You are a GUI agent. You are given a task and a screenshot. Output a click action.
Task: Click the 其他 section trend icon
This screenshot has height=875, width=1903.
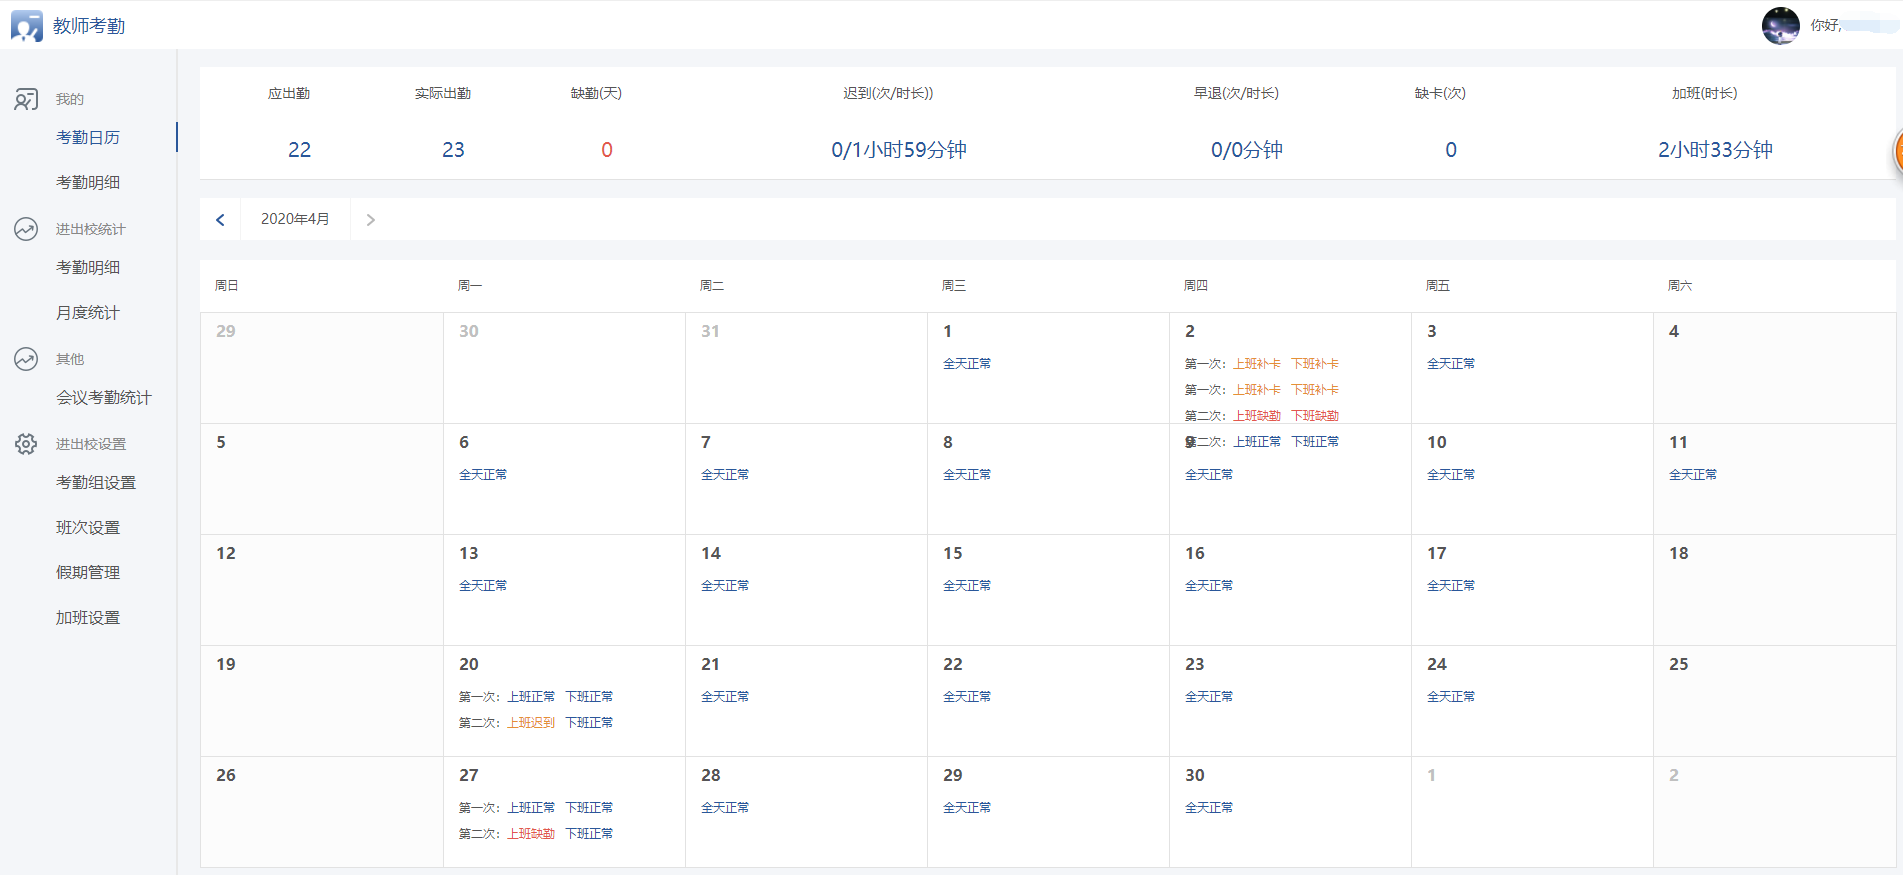click(x=26, y=359)
